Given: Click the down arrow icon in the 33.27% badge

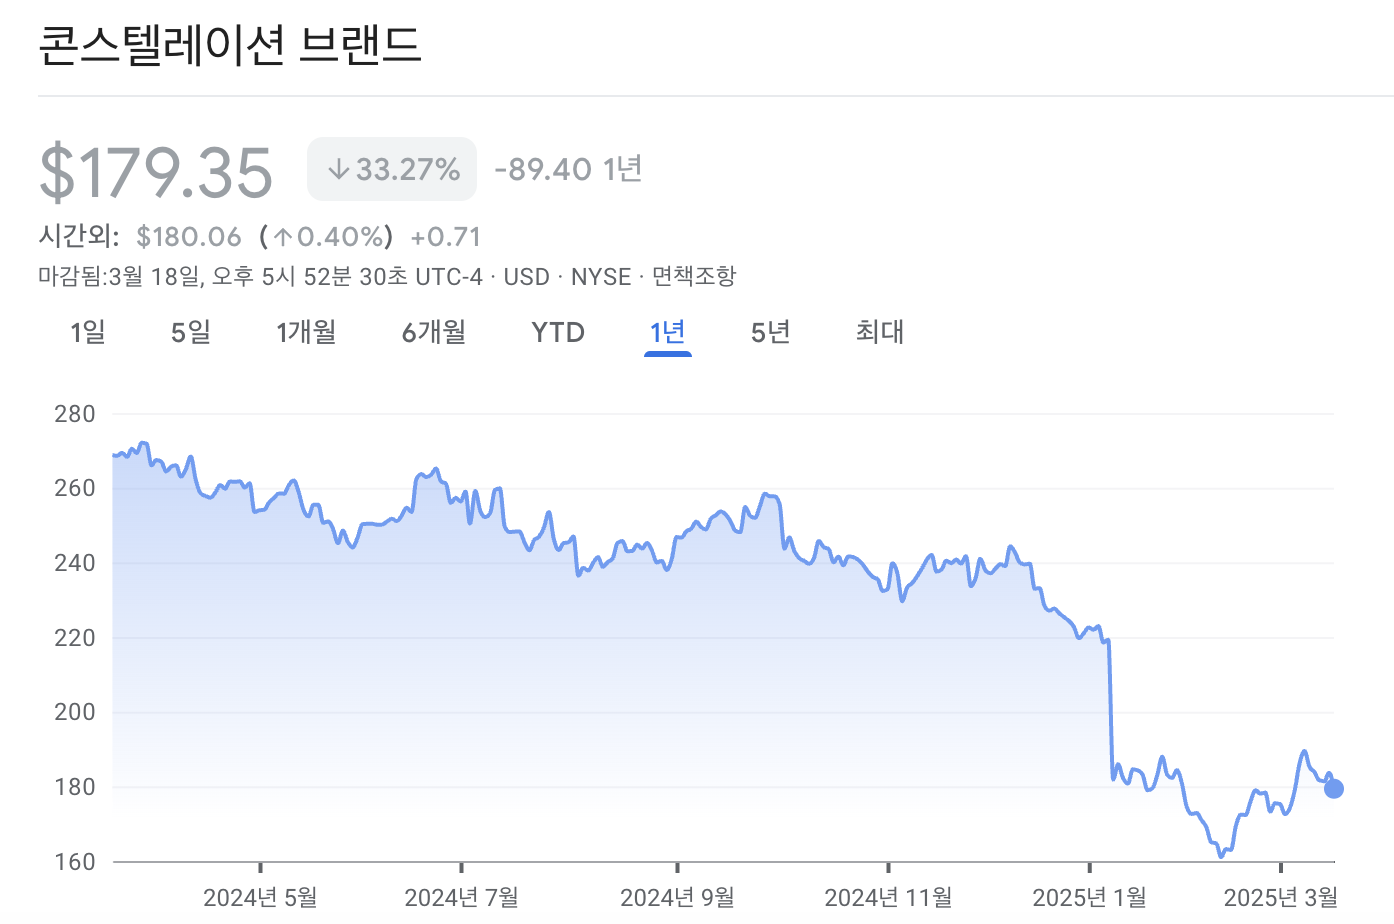Looking at the screenshot, I should pos(338,168).
